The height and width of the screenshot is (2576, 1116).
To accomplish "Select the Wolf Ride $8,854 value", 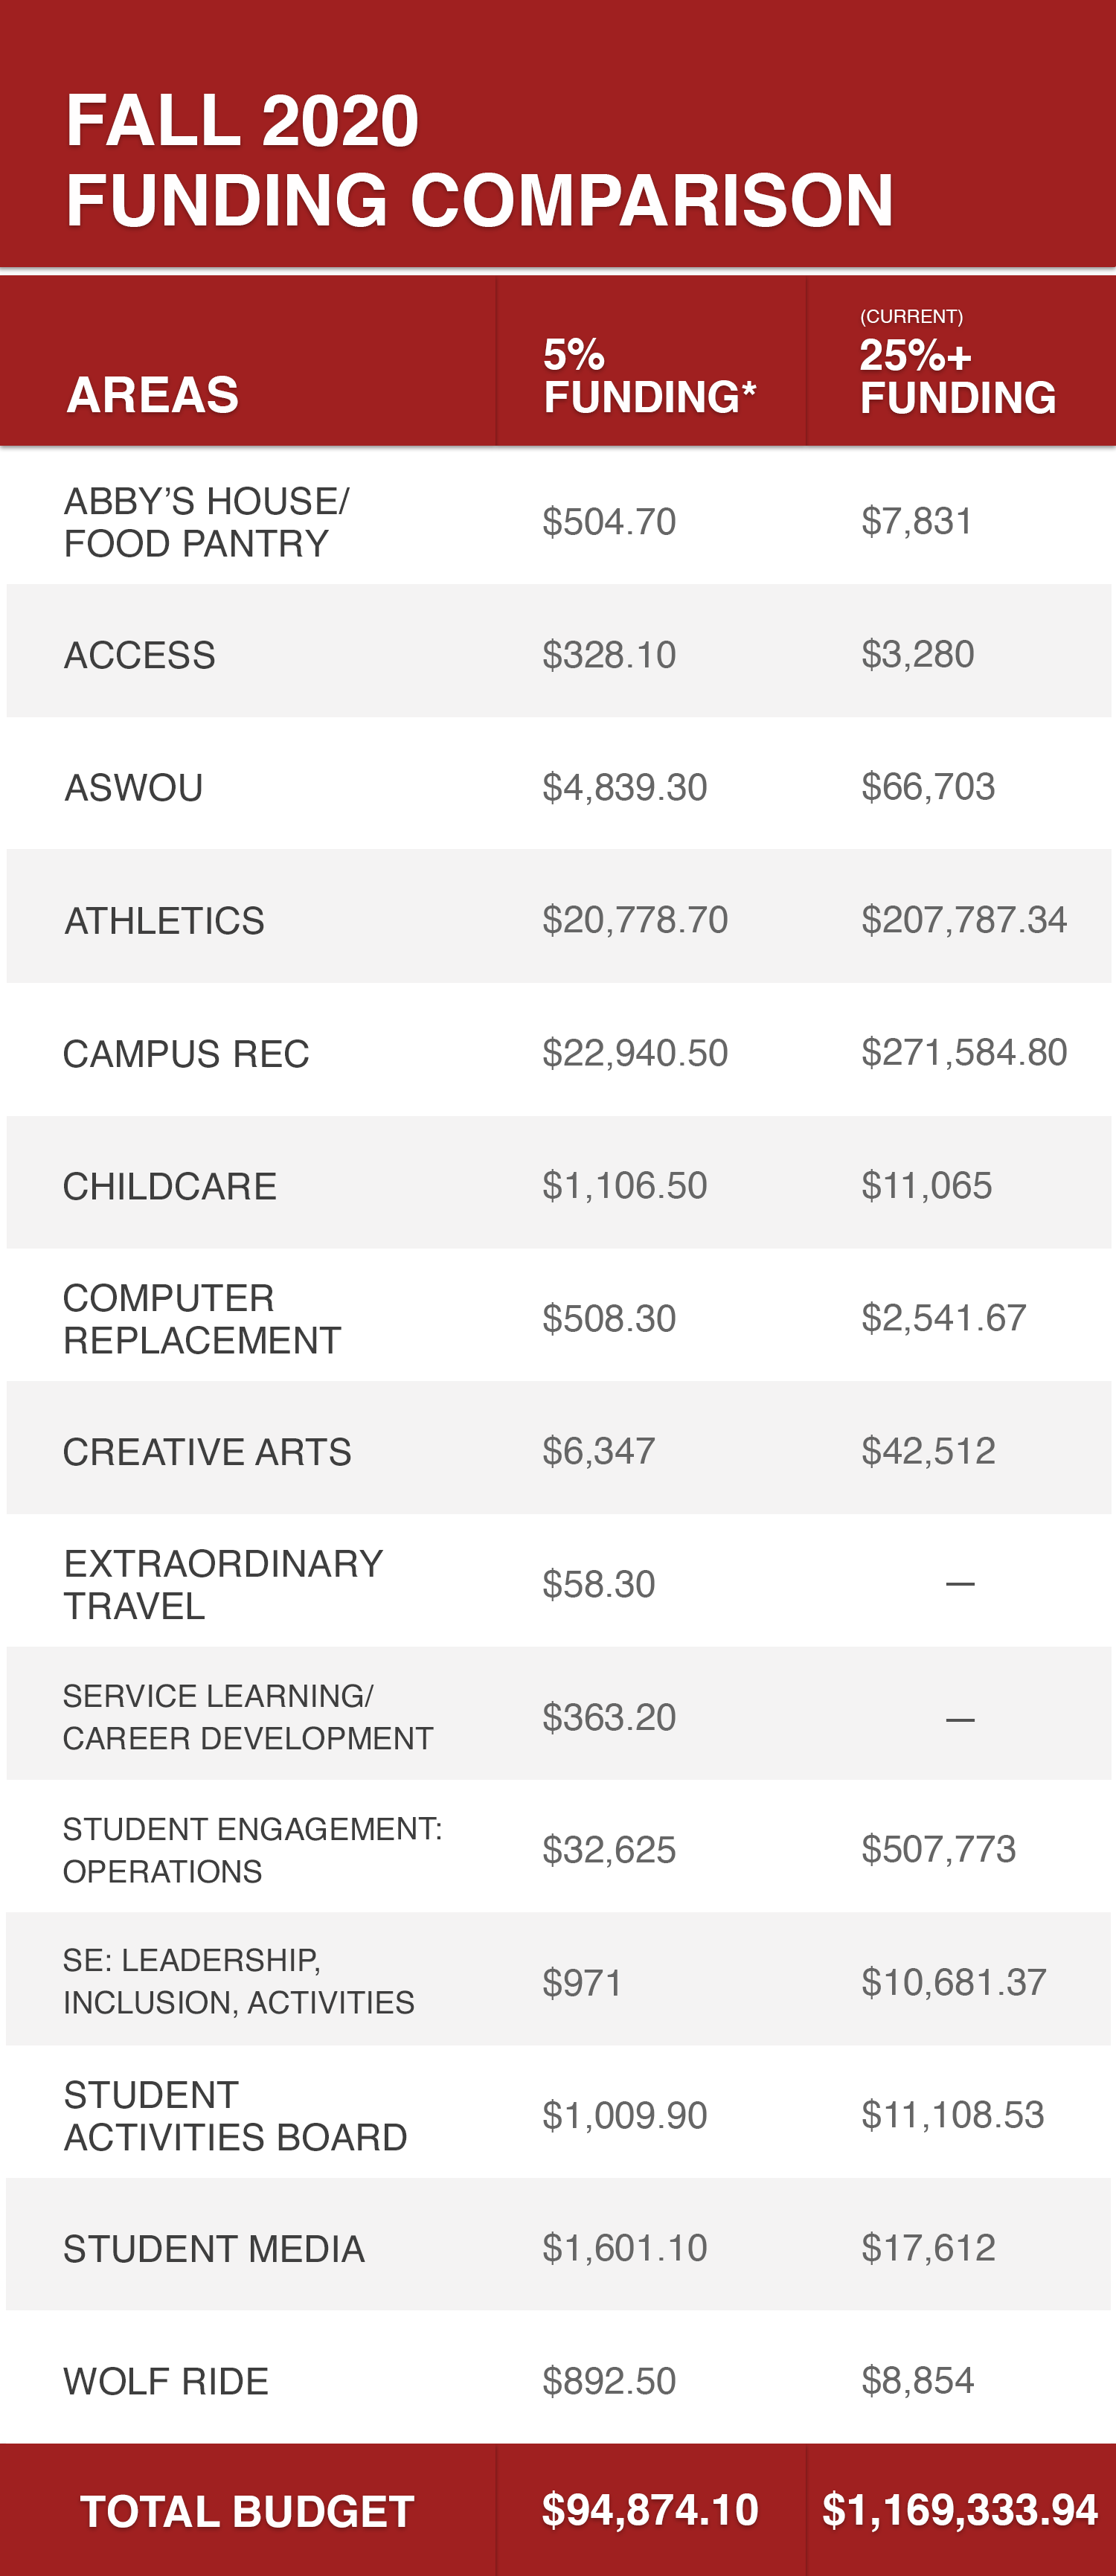I will (x=917, y=2381).
